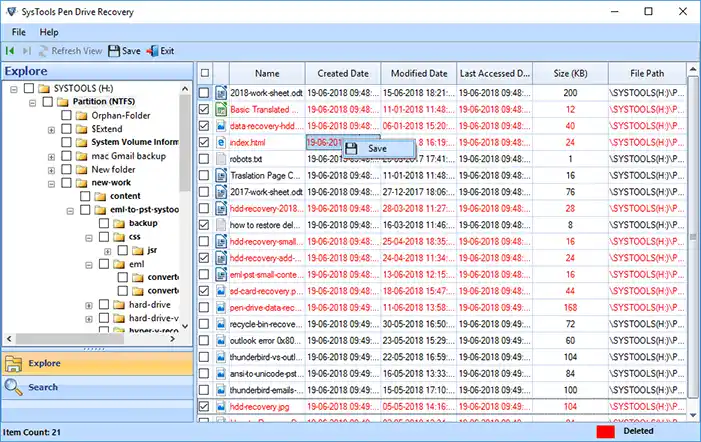Click the document icon of 2017-work-sheet.odt
This screenshot has height=442, width=701.
pyautogui.click(x=221, y=192)
